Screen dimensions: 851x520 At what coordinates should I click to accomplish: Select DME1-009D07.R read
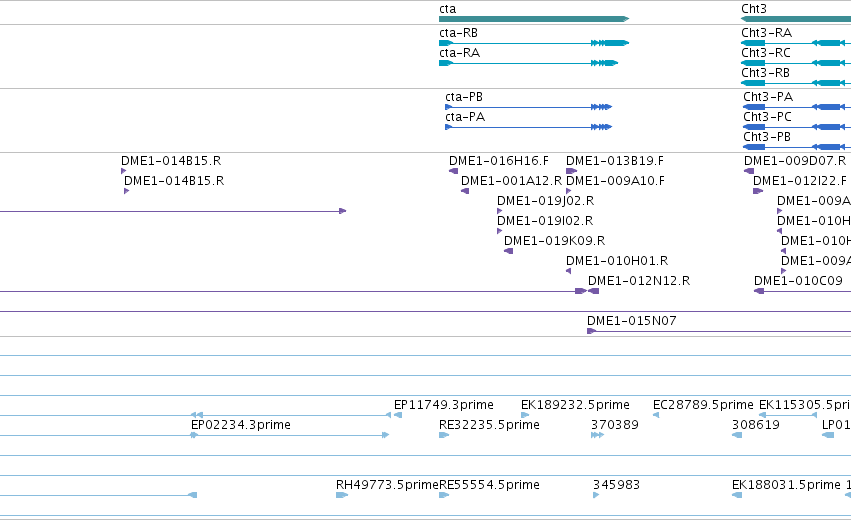point(795,161)
